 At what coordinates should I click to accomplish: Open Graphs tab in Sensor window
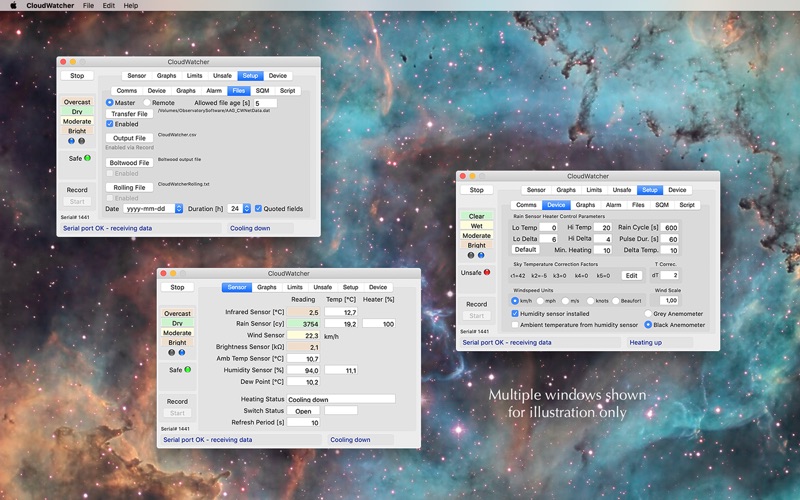[x=266, y=287]
